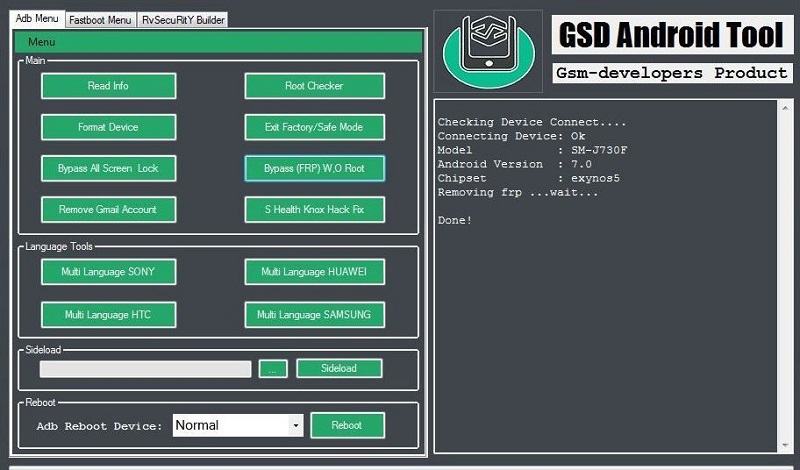Click Exit Factory/Safe Mode
Viewport: 800px width, 470px height.
pyautogui.click(x=314, y=127)
